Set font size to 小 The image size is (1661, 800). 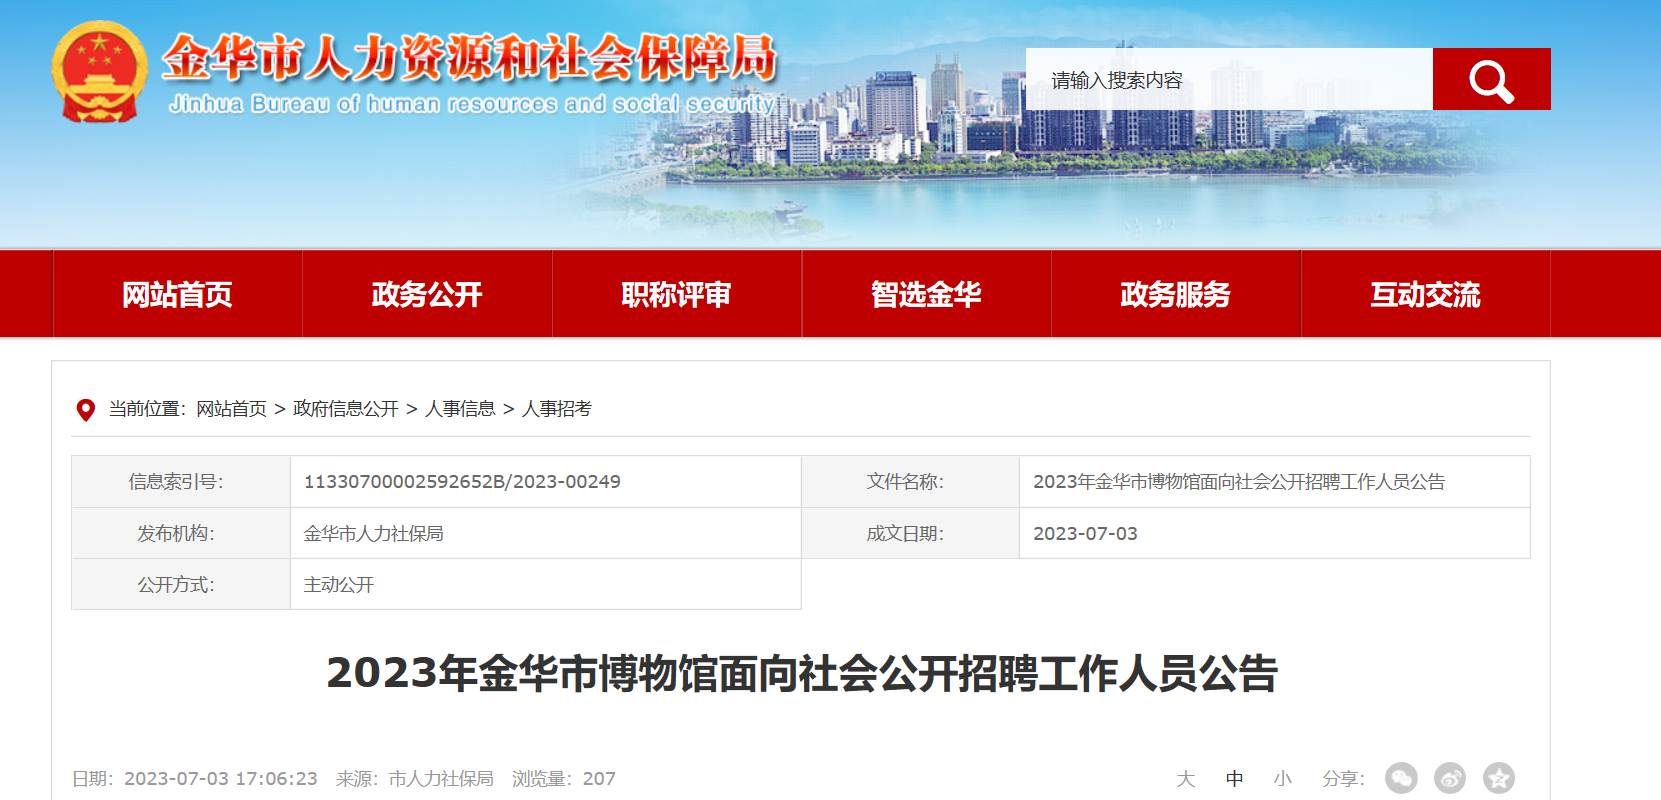(x=1283, y=779)
